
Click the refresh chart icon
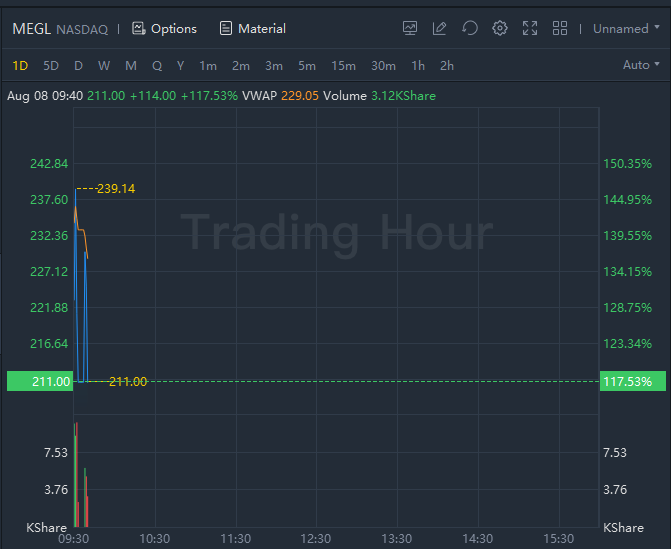pos(469,29)
